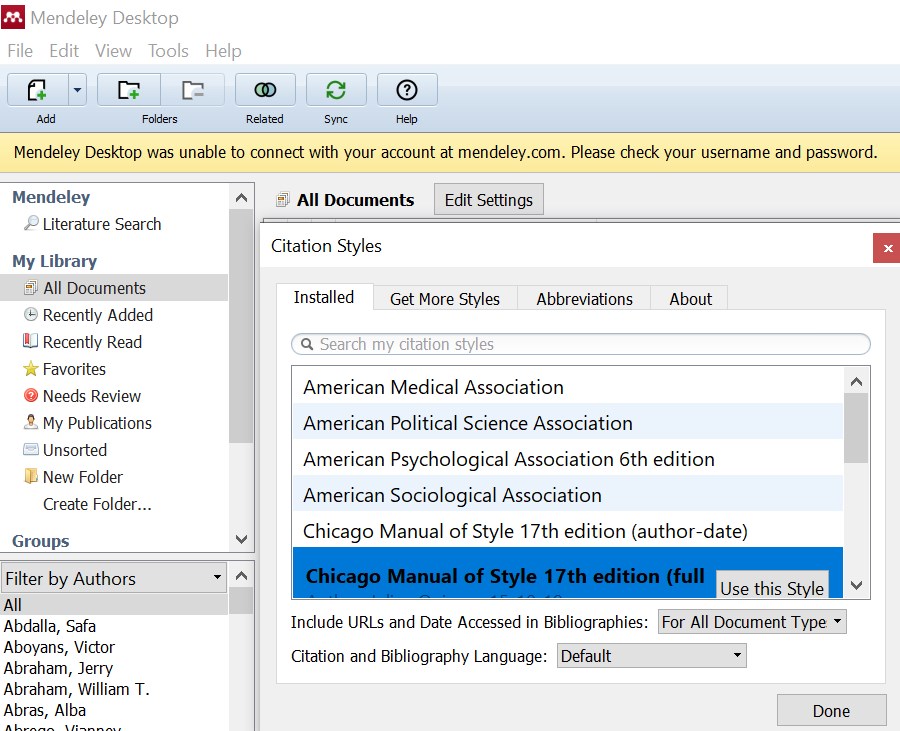Expand the Filter by Authors dropdown
900x731 pixels.
113,578
